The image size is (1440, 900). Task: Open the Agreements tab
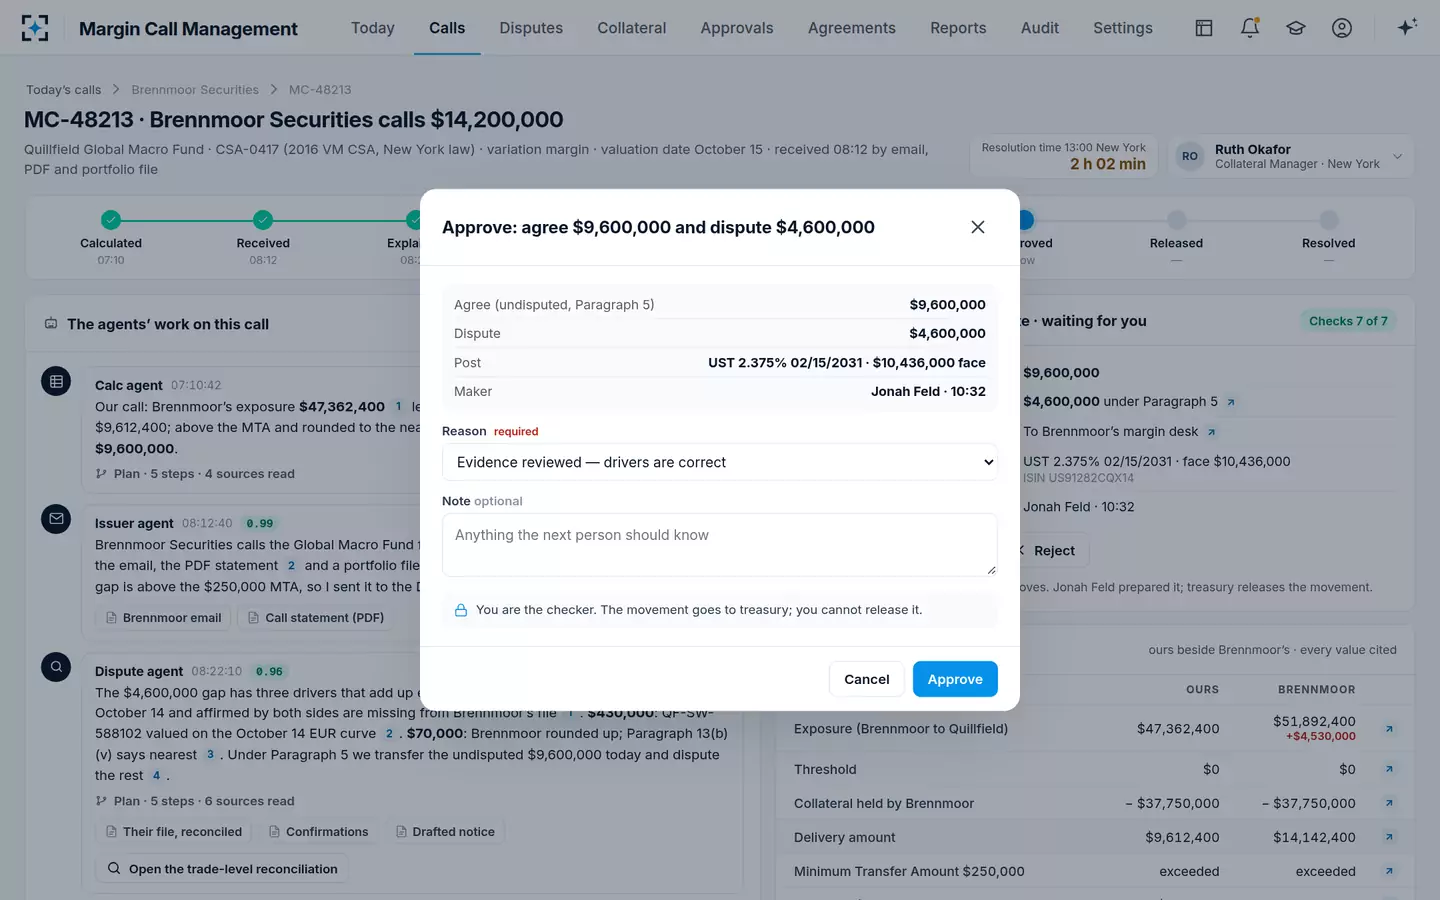852,28
